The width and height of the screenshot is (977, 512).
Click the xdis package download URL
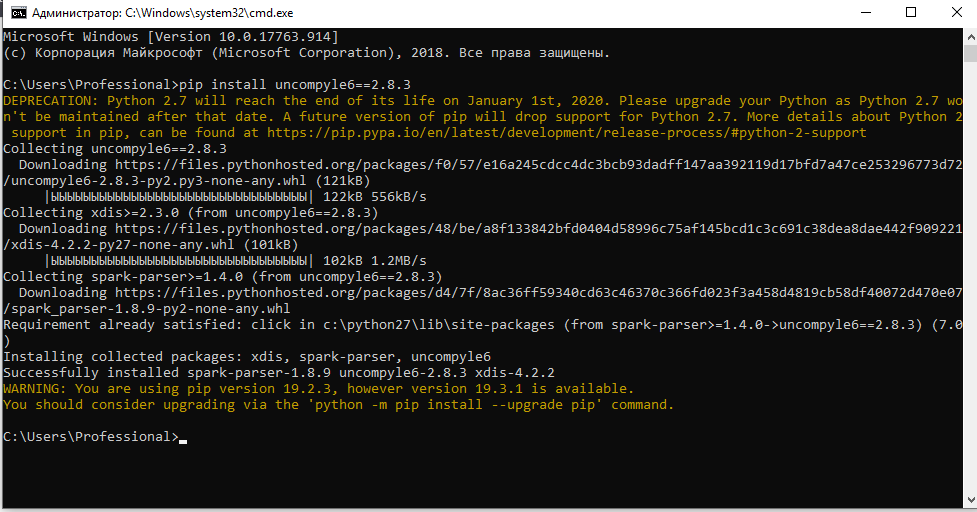(x=560, y=228)
